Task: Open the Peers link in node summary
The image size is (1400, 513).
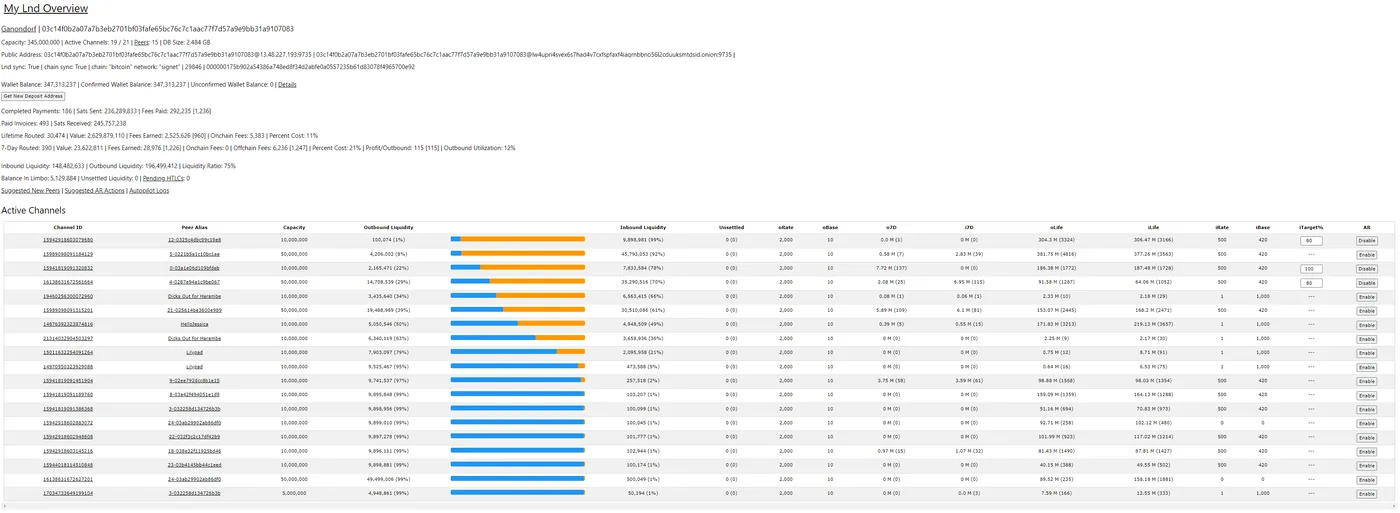Action: [142, 43]
